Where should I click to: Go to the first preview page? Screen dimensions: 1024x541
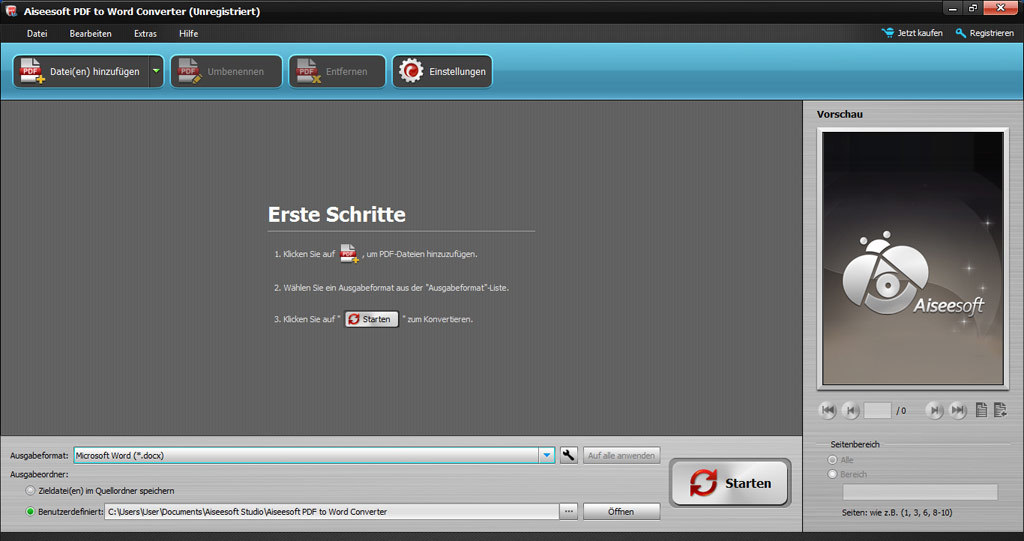(x=827, y=410)
